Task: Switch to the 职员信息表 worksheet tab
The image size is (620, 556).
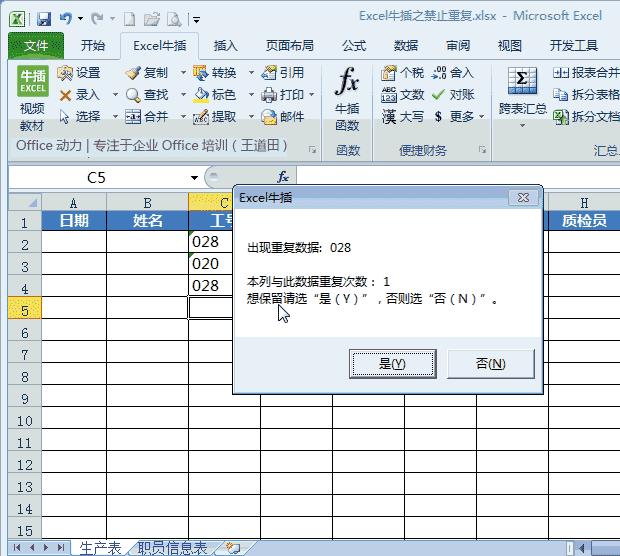Action: [x=172, y=548]
